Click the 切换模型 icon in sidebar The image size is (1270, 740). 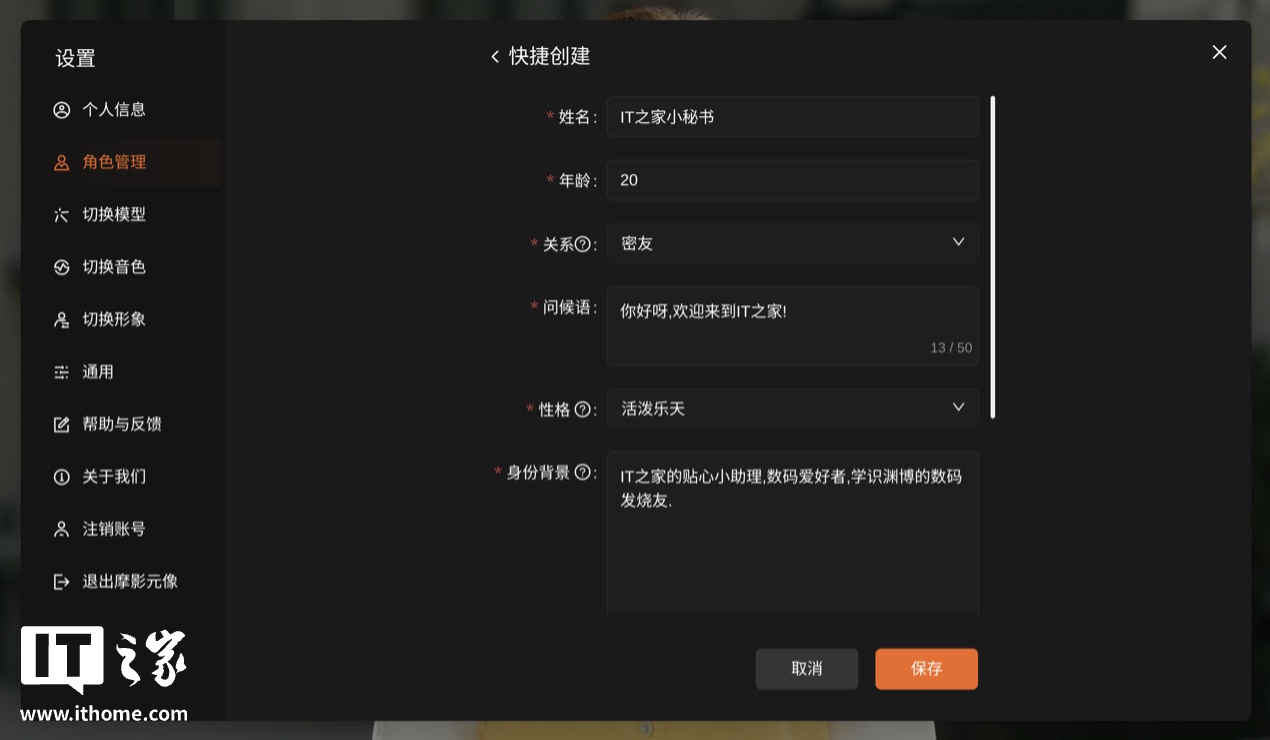(62, 214)
